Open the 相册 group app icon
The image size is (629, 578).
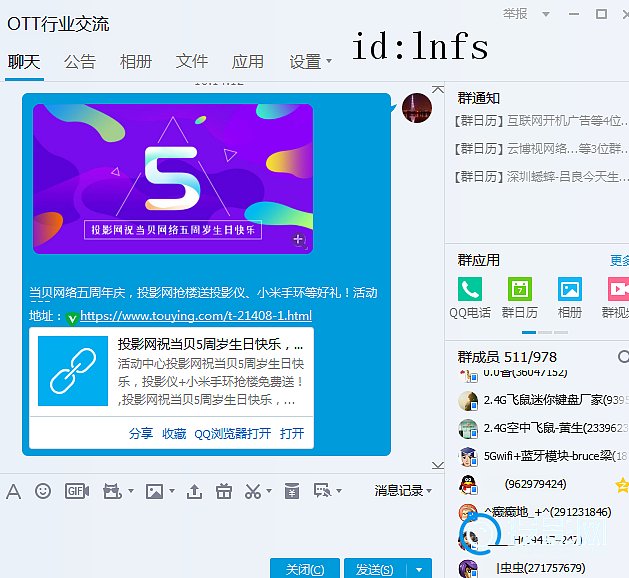pyautogui.click(x=570, y=289)
